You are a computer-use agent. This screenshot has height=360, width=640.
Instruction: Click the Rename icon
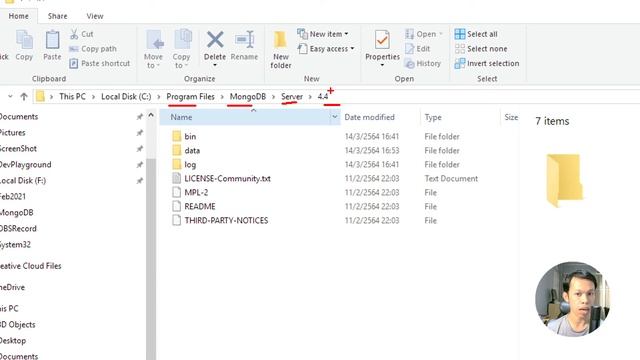point(244,40)
